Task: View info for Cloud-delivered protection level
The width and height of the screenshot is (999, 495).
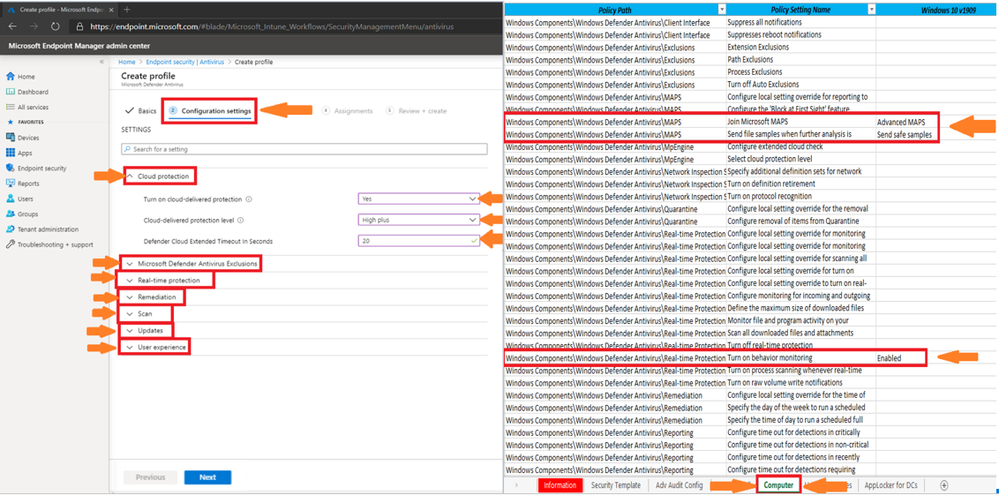Action: pos(242,220)
